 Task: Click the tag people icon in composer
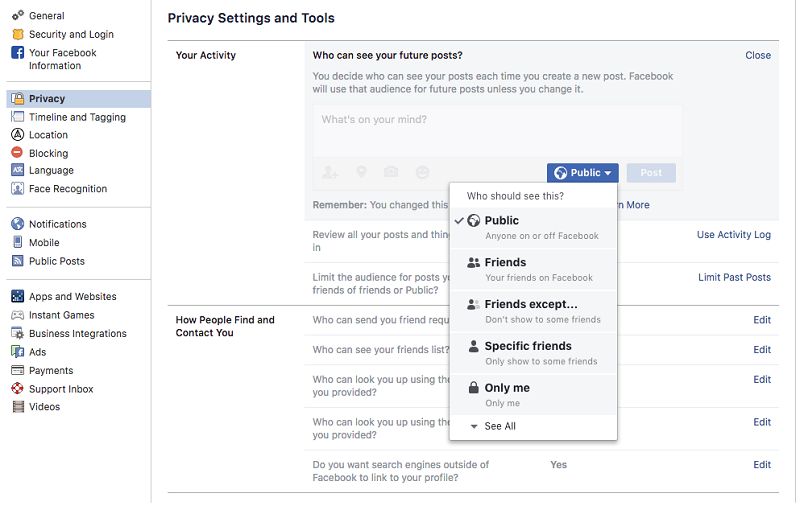pyautogui.click(x=330, y=173)
